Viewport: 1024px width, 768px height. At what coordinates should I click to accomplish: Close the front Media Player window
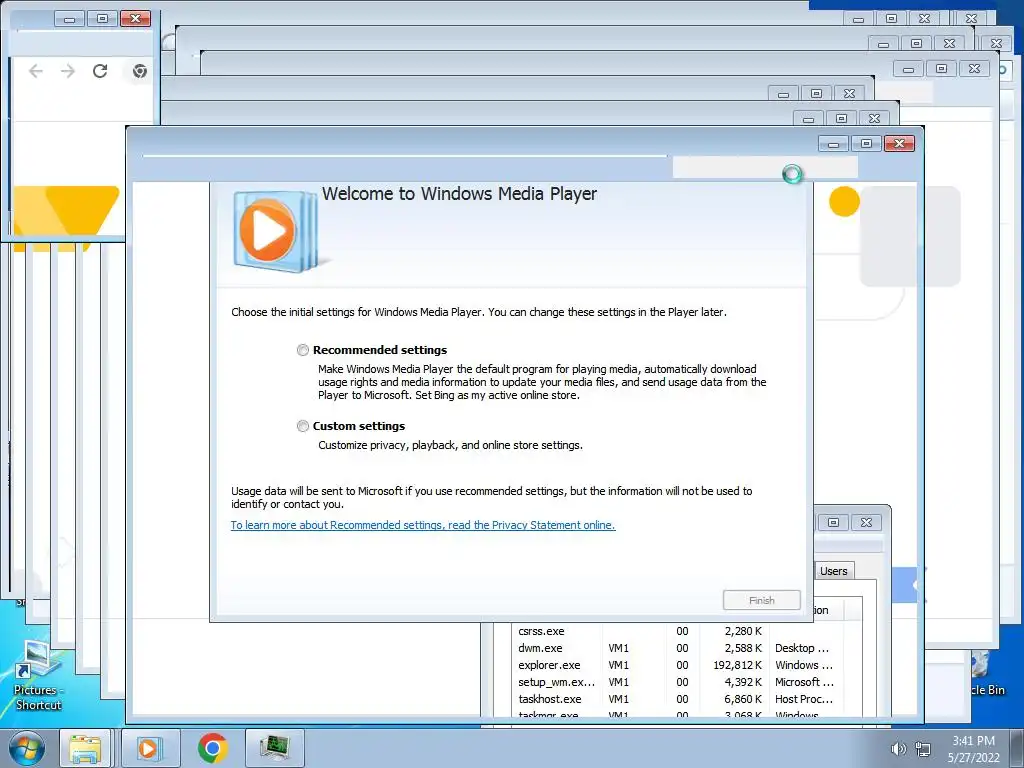[899, 144]
